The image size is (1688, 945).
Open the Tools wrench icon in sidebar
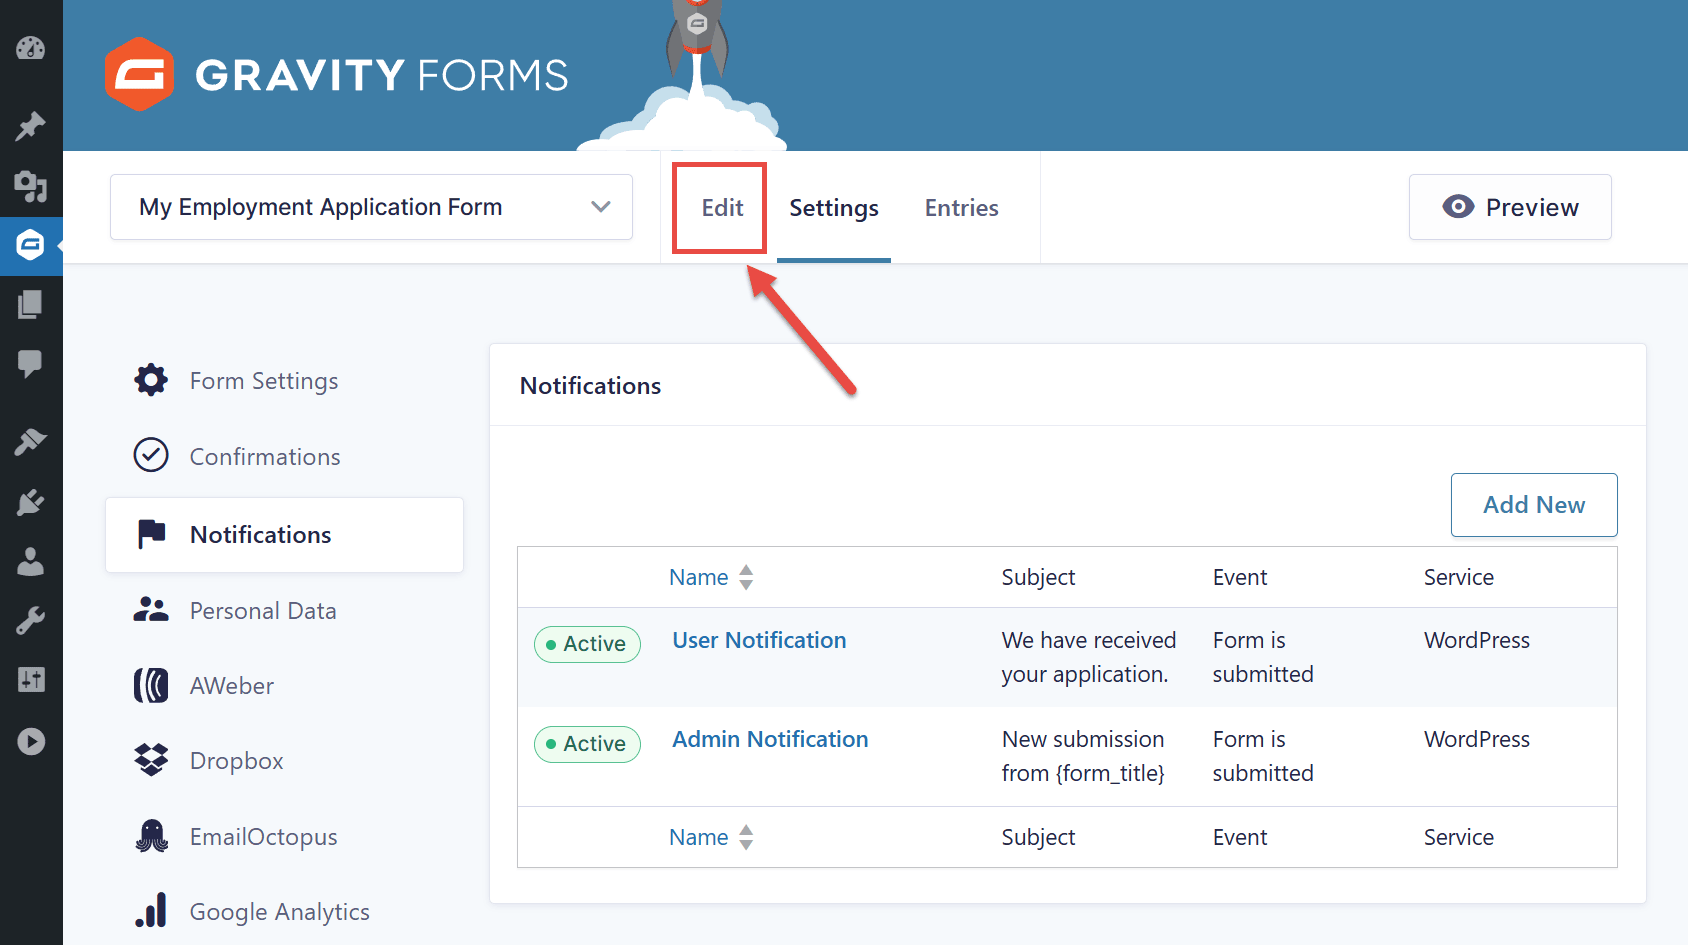[31, 621]
